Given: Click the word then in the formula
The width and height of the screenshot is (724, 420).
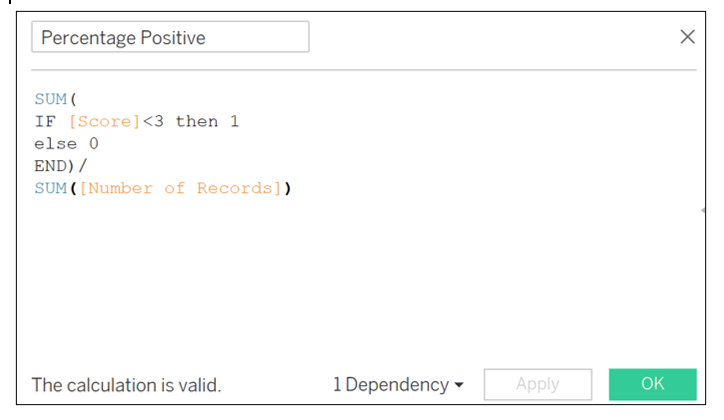Looking at the screenshot, I should (195, 121).
